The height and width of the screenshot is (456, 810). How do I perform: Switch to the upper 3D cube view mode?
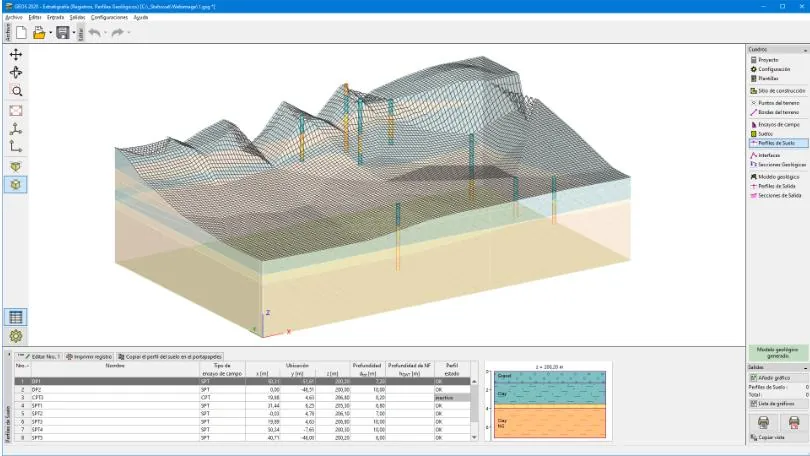pyautogui.click(x=16, y=166)
